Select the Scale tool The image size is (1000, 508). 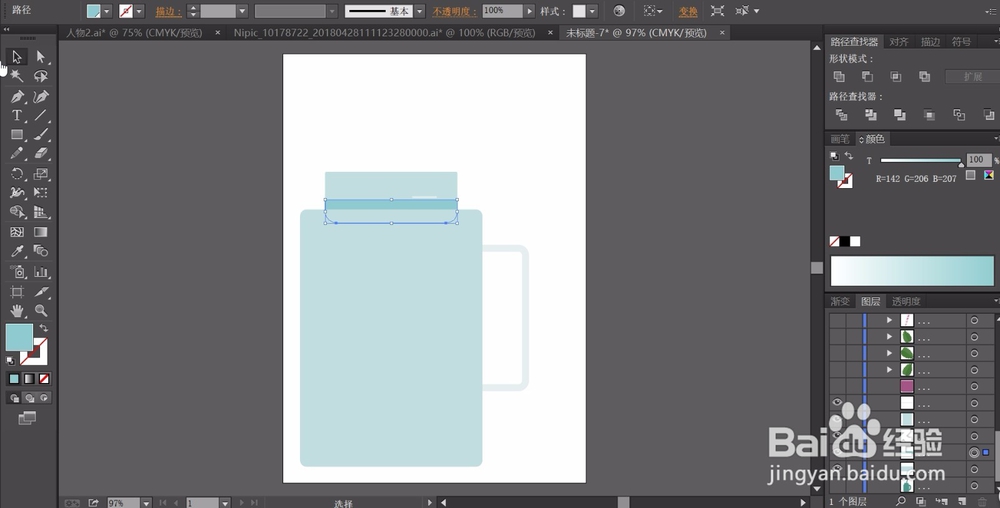pyautogui.click(x=41, y=174)
